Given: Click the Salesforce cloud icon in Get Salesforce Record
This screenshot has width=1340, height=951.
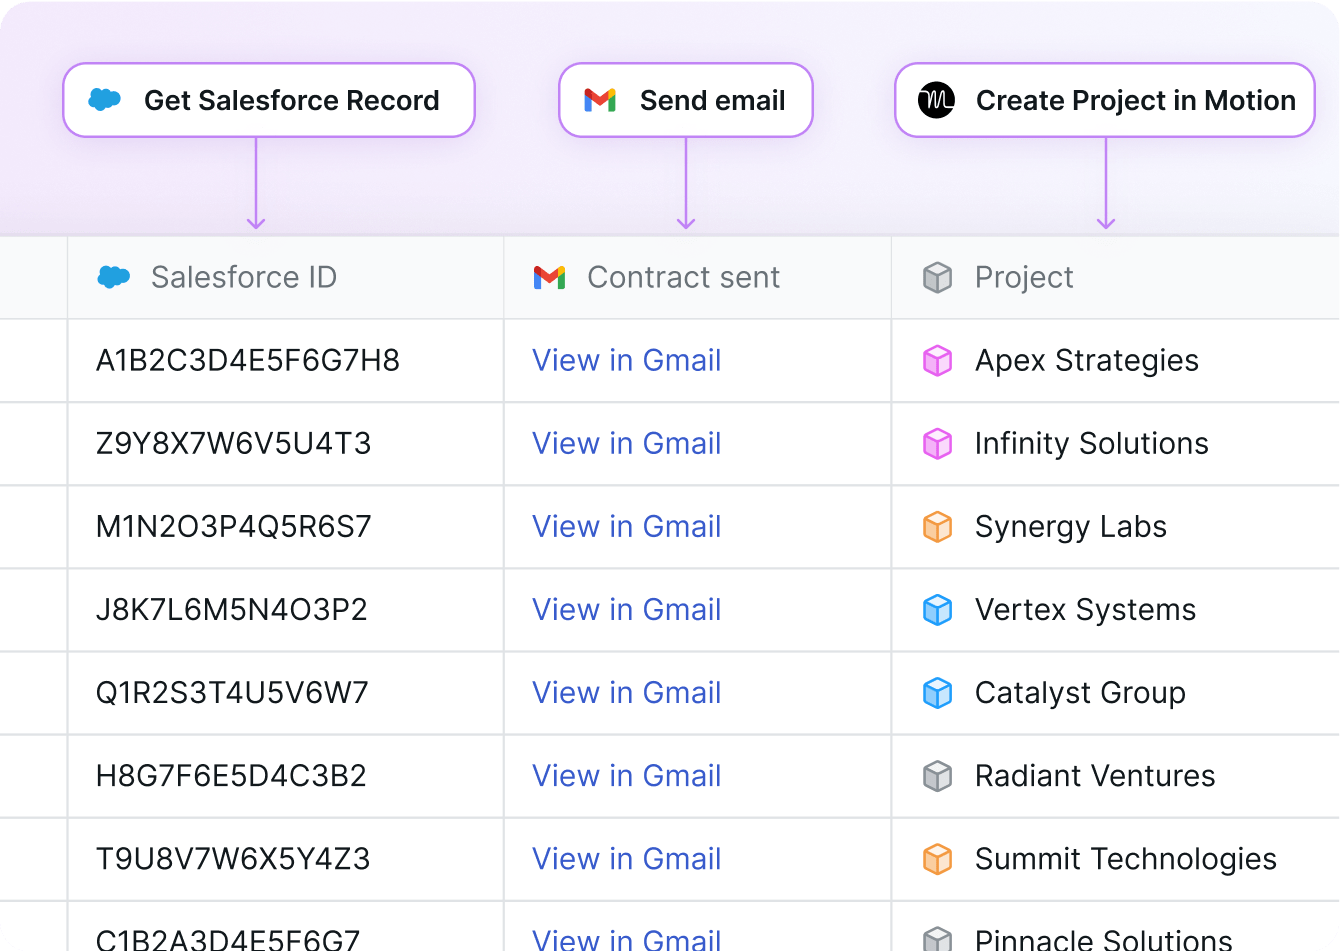Looking at the screenshot, I should coord(105,100).
